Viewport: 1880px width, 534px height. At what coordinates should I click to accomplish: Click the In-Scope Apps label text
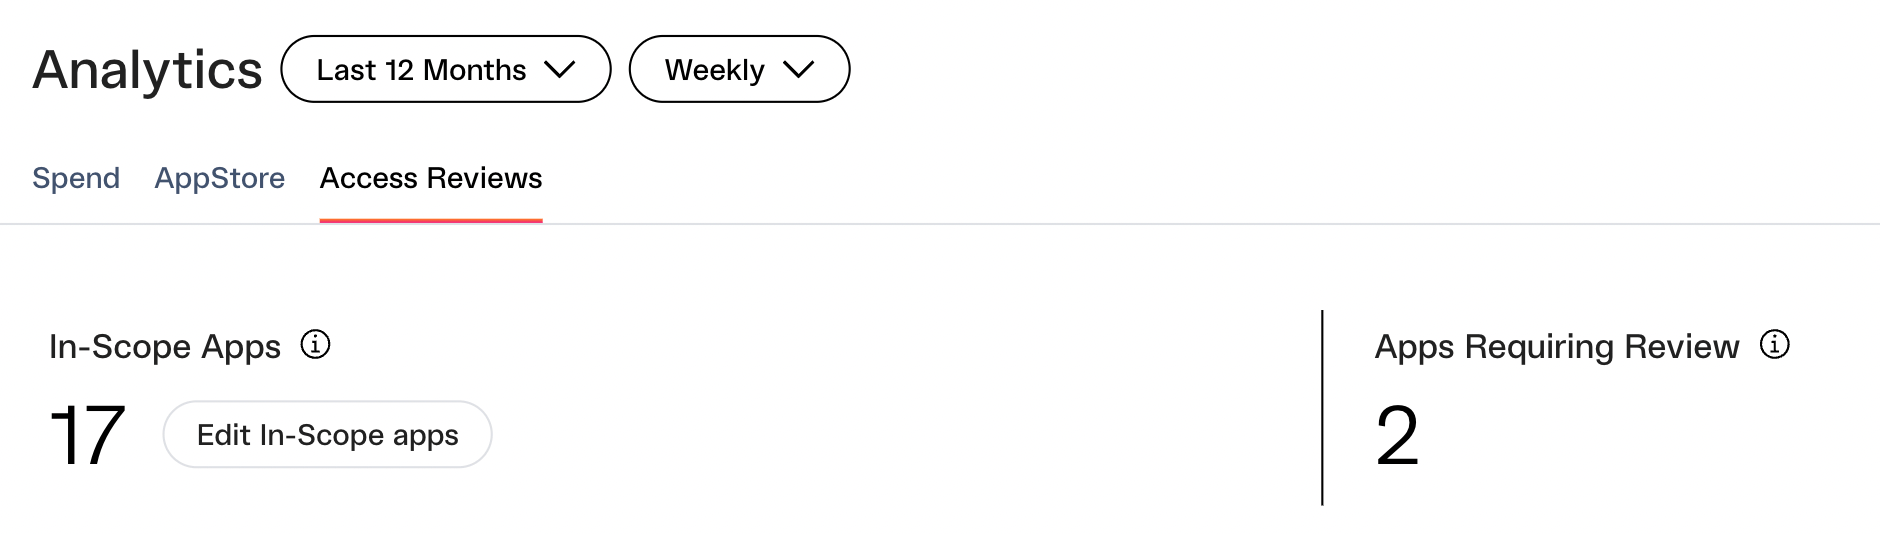165,346
